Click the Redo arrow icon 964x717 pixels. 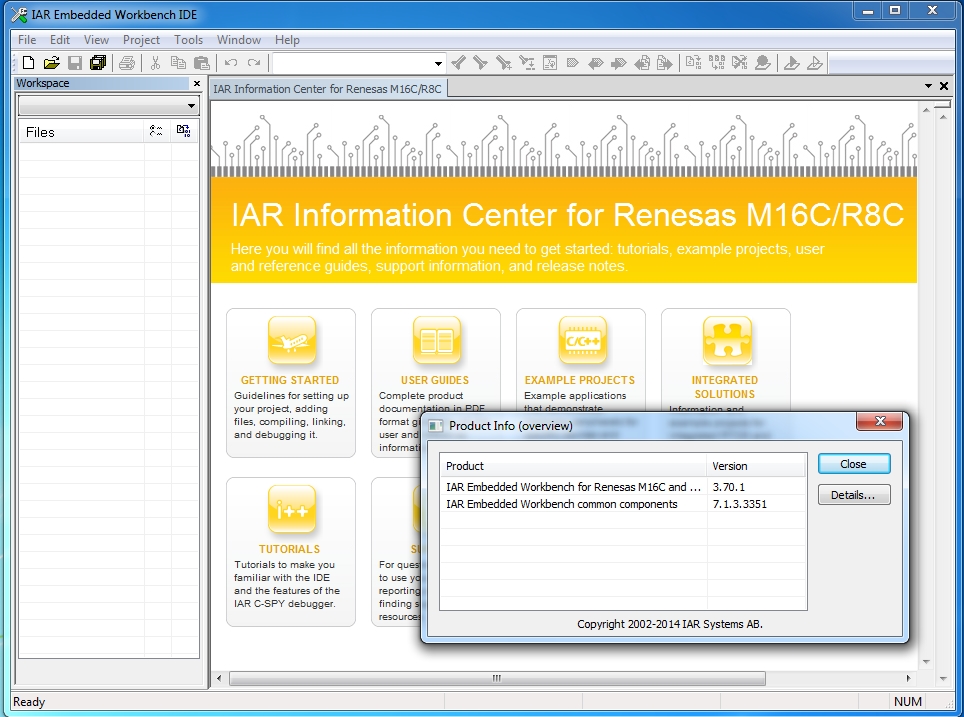254,63
